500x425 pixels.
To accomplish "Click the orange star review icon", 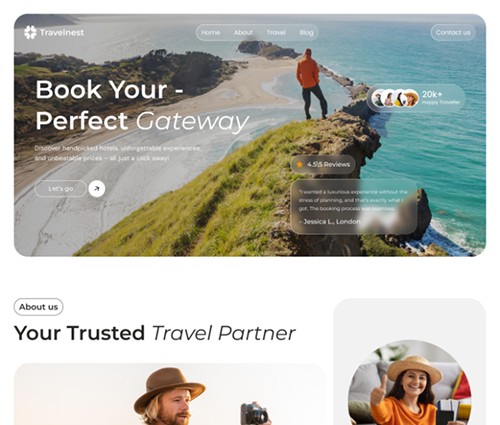I will pyautogui.click(x=299, y=164).
